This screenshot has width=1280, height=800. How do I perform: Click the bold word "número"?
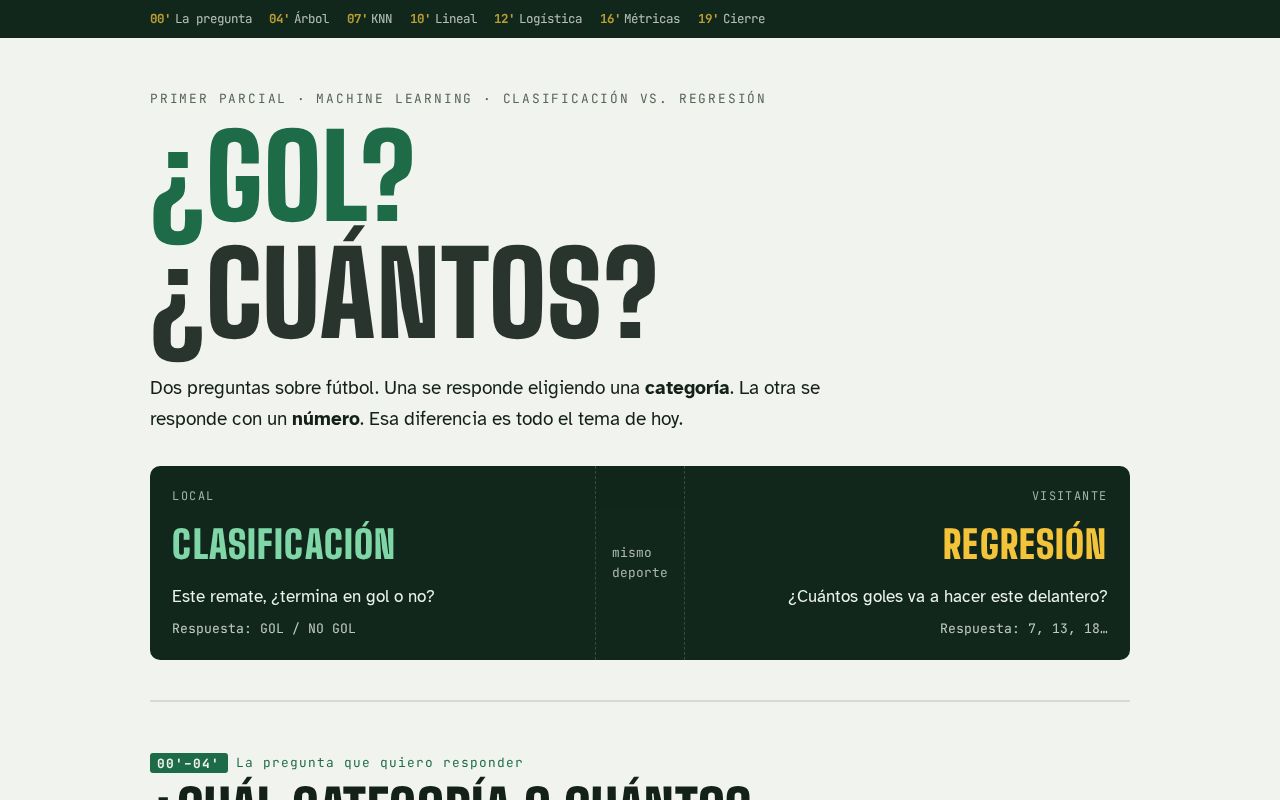(x=326, y=419)
